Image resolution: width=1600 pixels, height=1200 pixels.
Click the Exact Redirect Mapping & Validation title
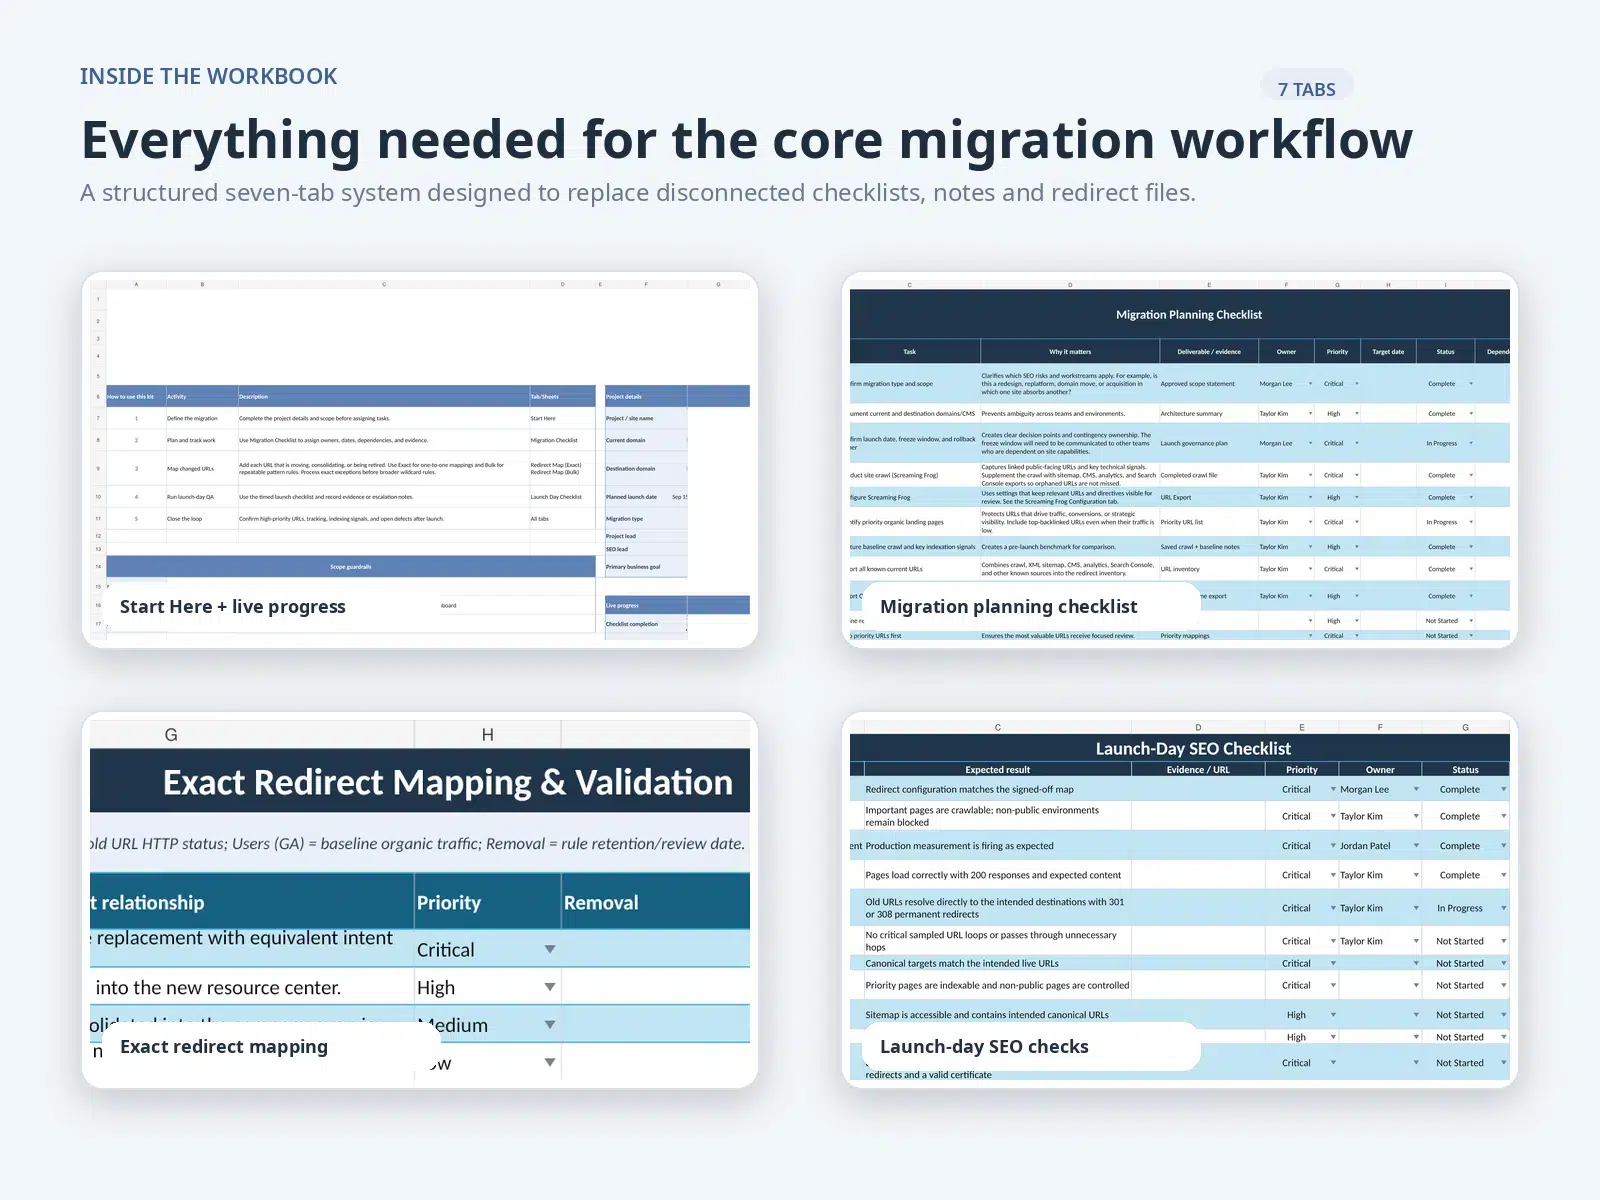coord(448,782)
